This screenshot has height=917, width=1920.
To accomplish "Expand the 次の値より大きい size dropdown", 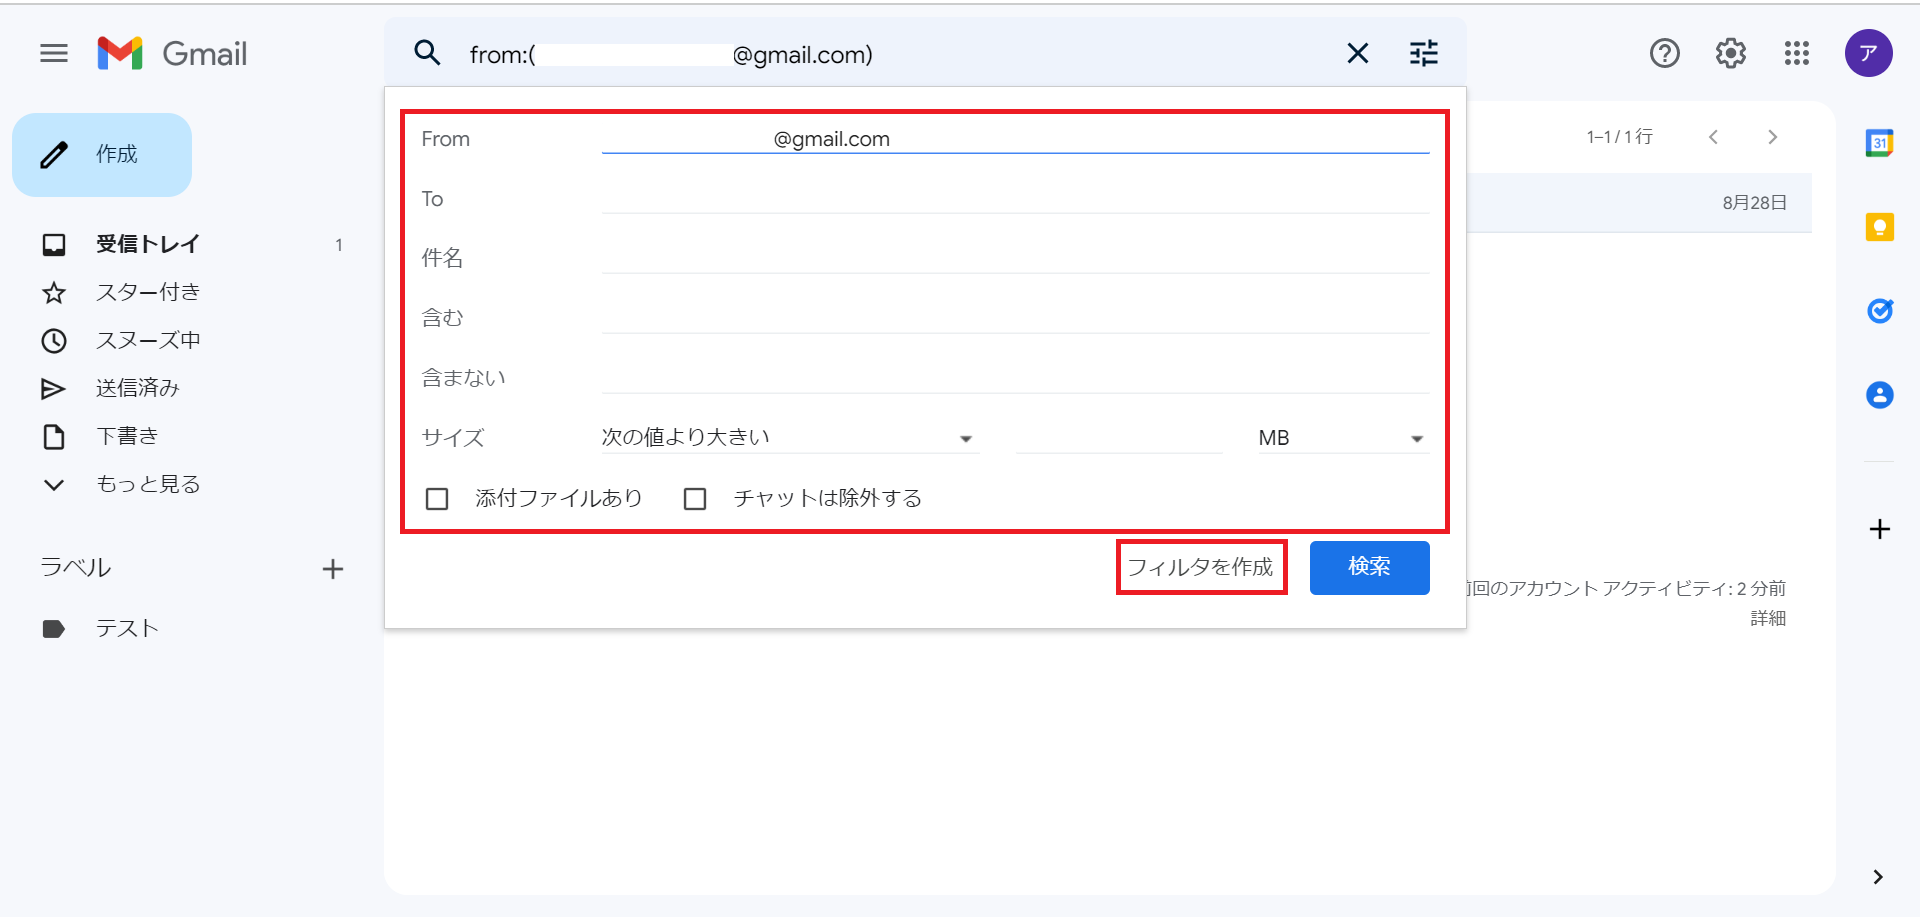I will [788, 438].
